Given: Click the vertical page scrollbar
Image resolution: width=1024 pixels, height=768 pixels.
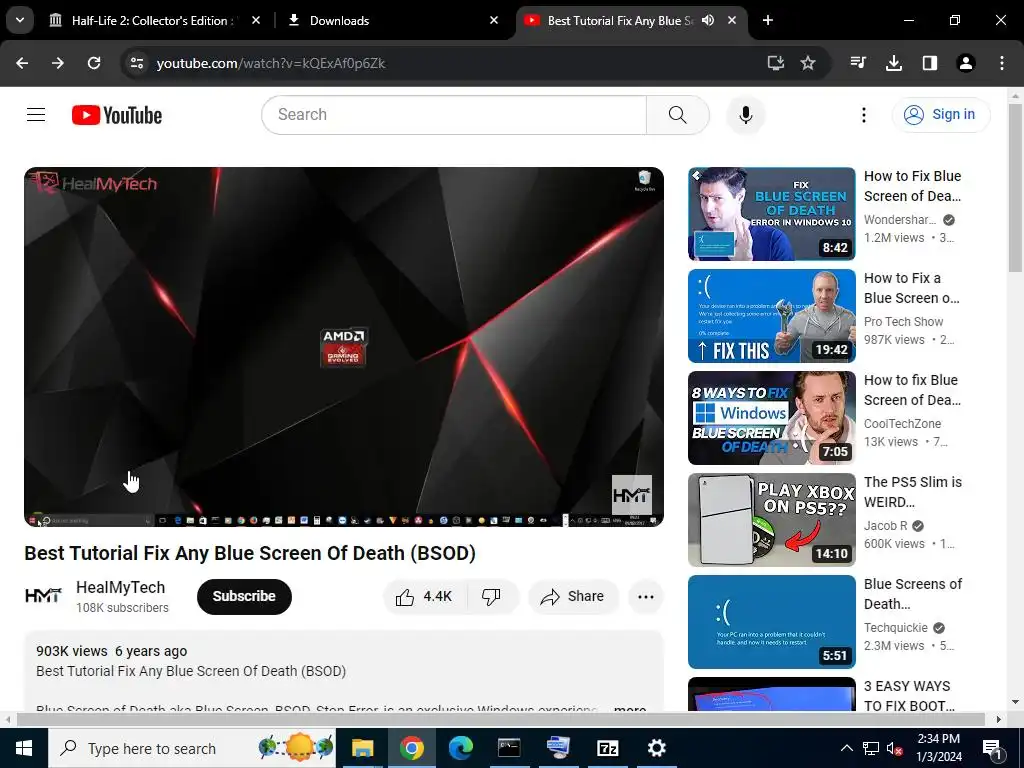Looking at the screenshot, I should (1015, 189).
